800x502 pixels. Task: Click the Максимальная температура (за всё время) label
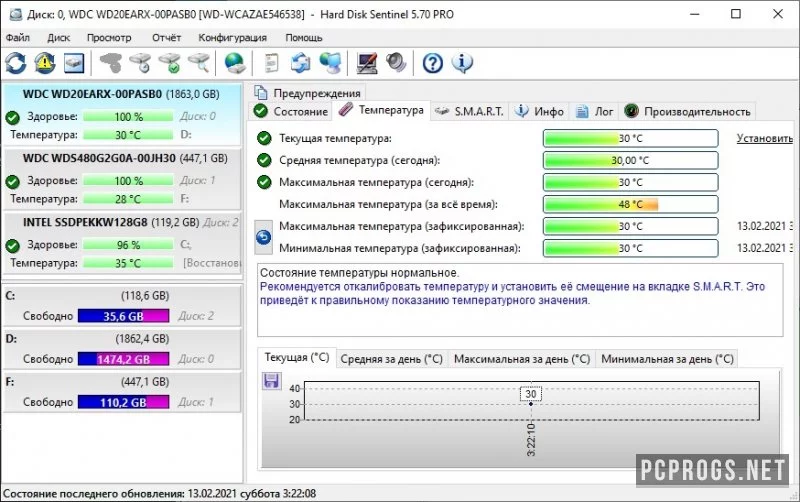click(x=388, y=204)
